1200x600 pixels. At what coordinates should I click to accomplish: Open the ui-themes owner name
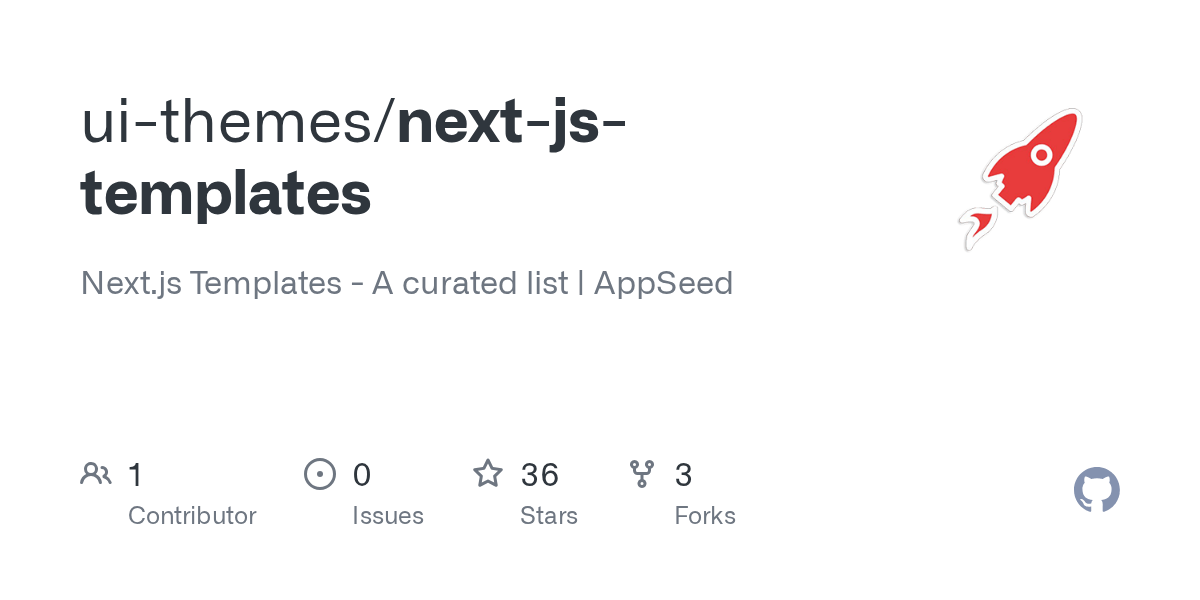pyautogui.click(x=229, y=123)
